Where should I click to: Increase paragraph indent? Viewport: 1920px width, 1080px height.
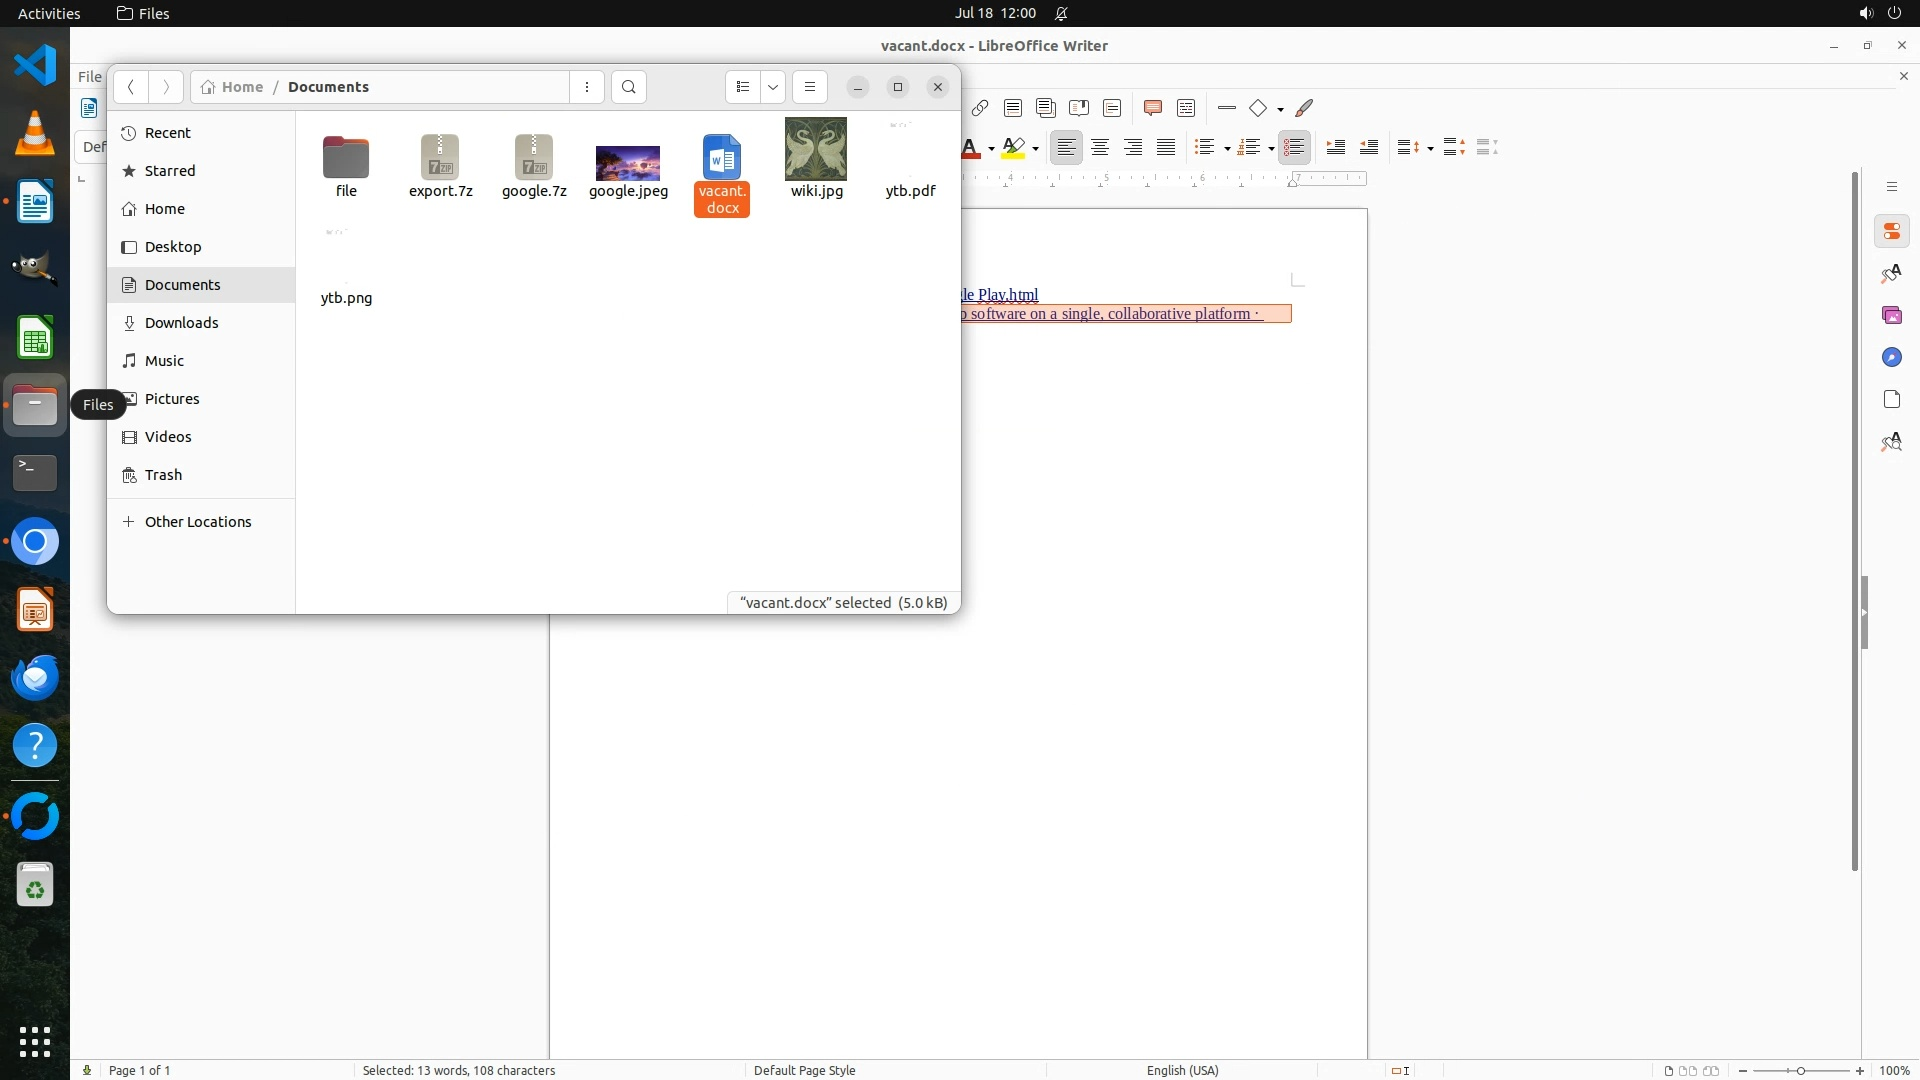tap(1336, 147)
